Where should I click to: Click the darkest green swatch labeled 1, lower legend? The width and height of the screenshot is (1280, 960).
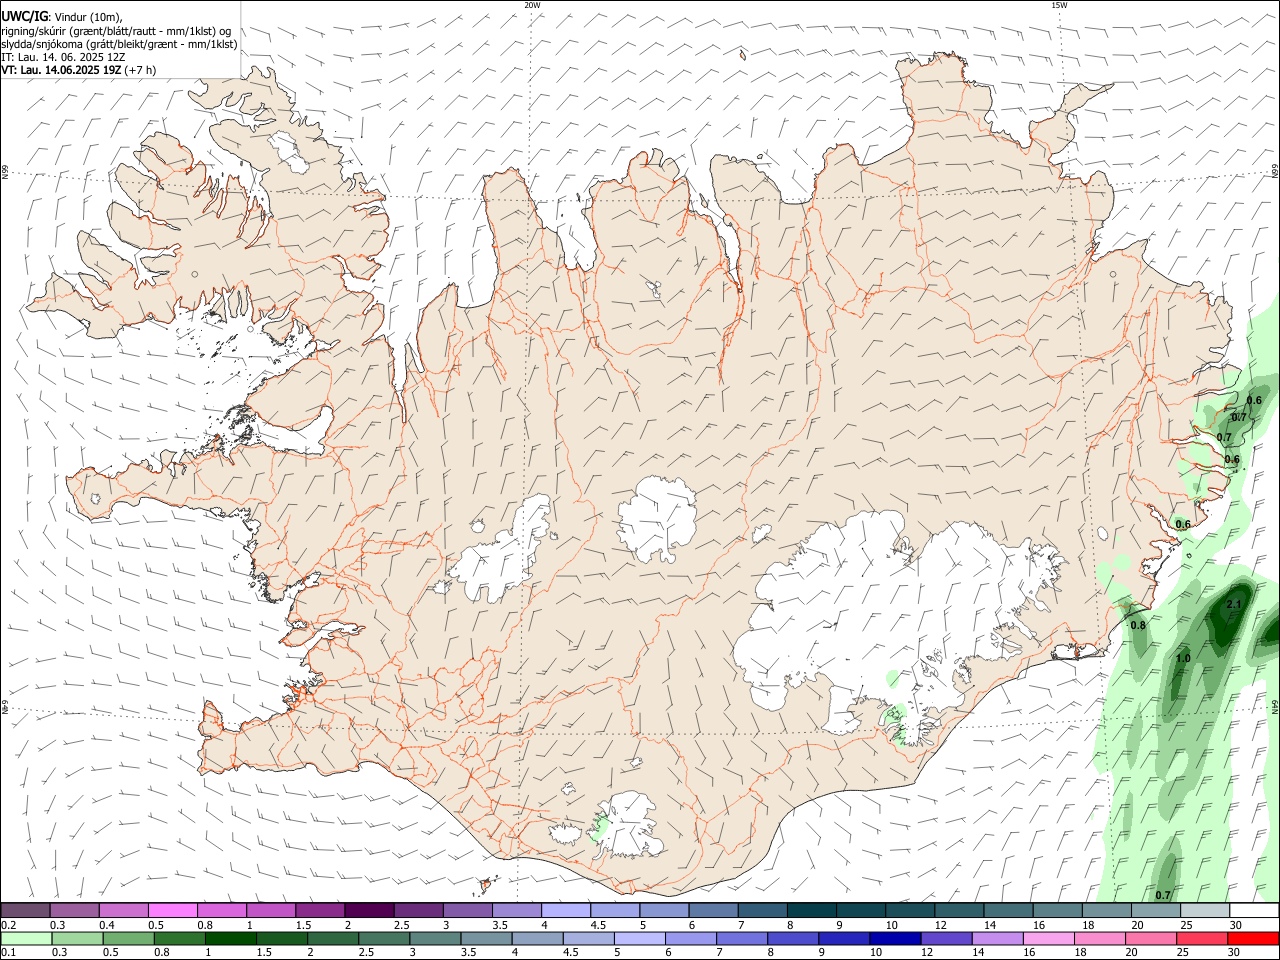pyautogui.click(x=230, y=939)
